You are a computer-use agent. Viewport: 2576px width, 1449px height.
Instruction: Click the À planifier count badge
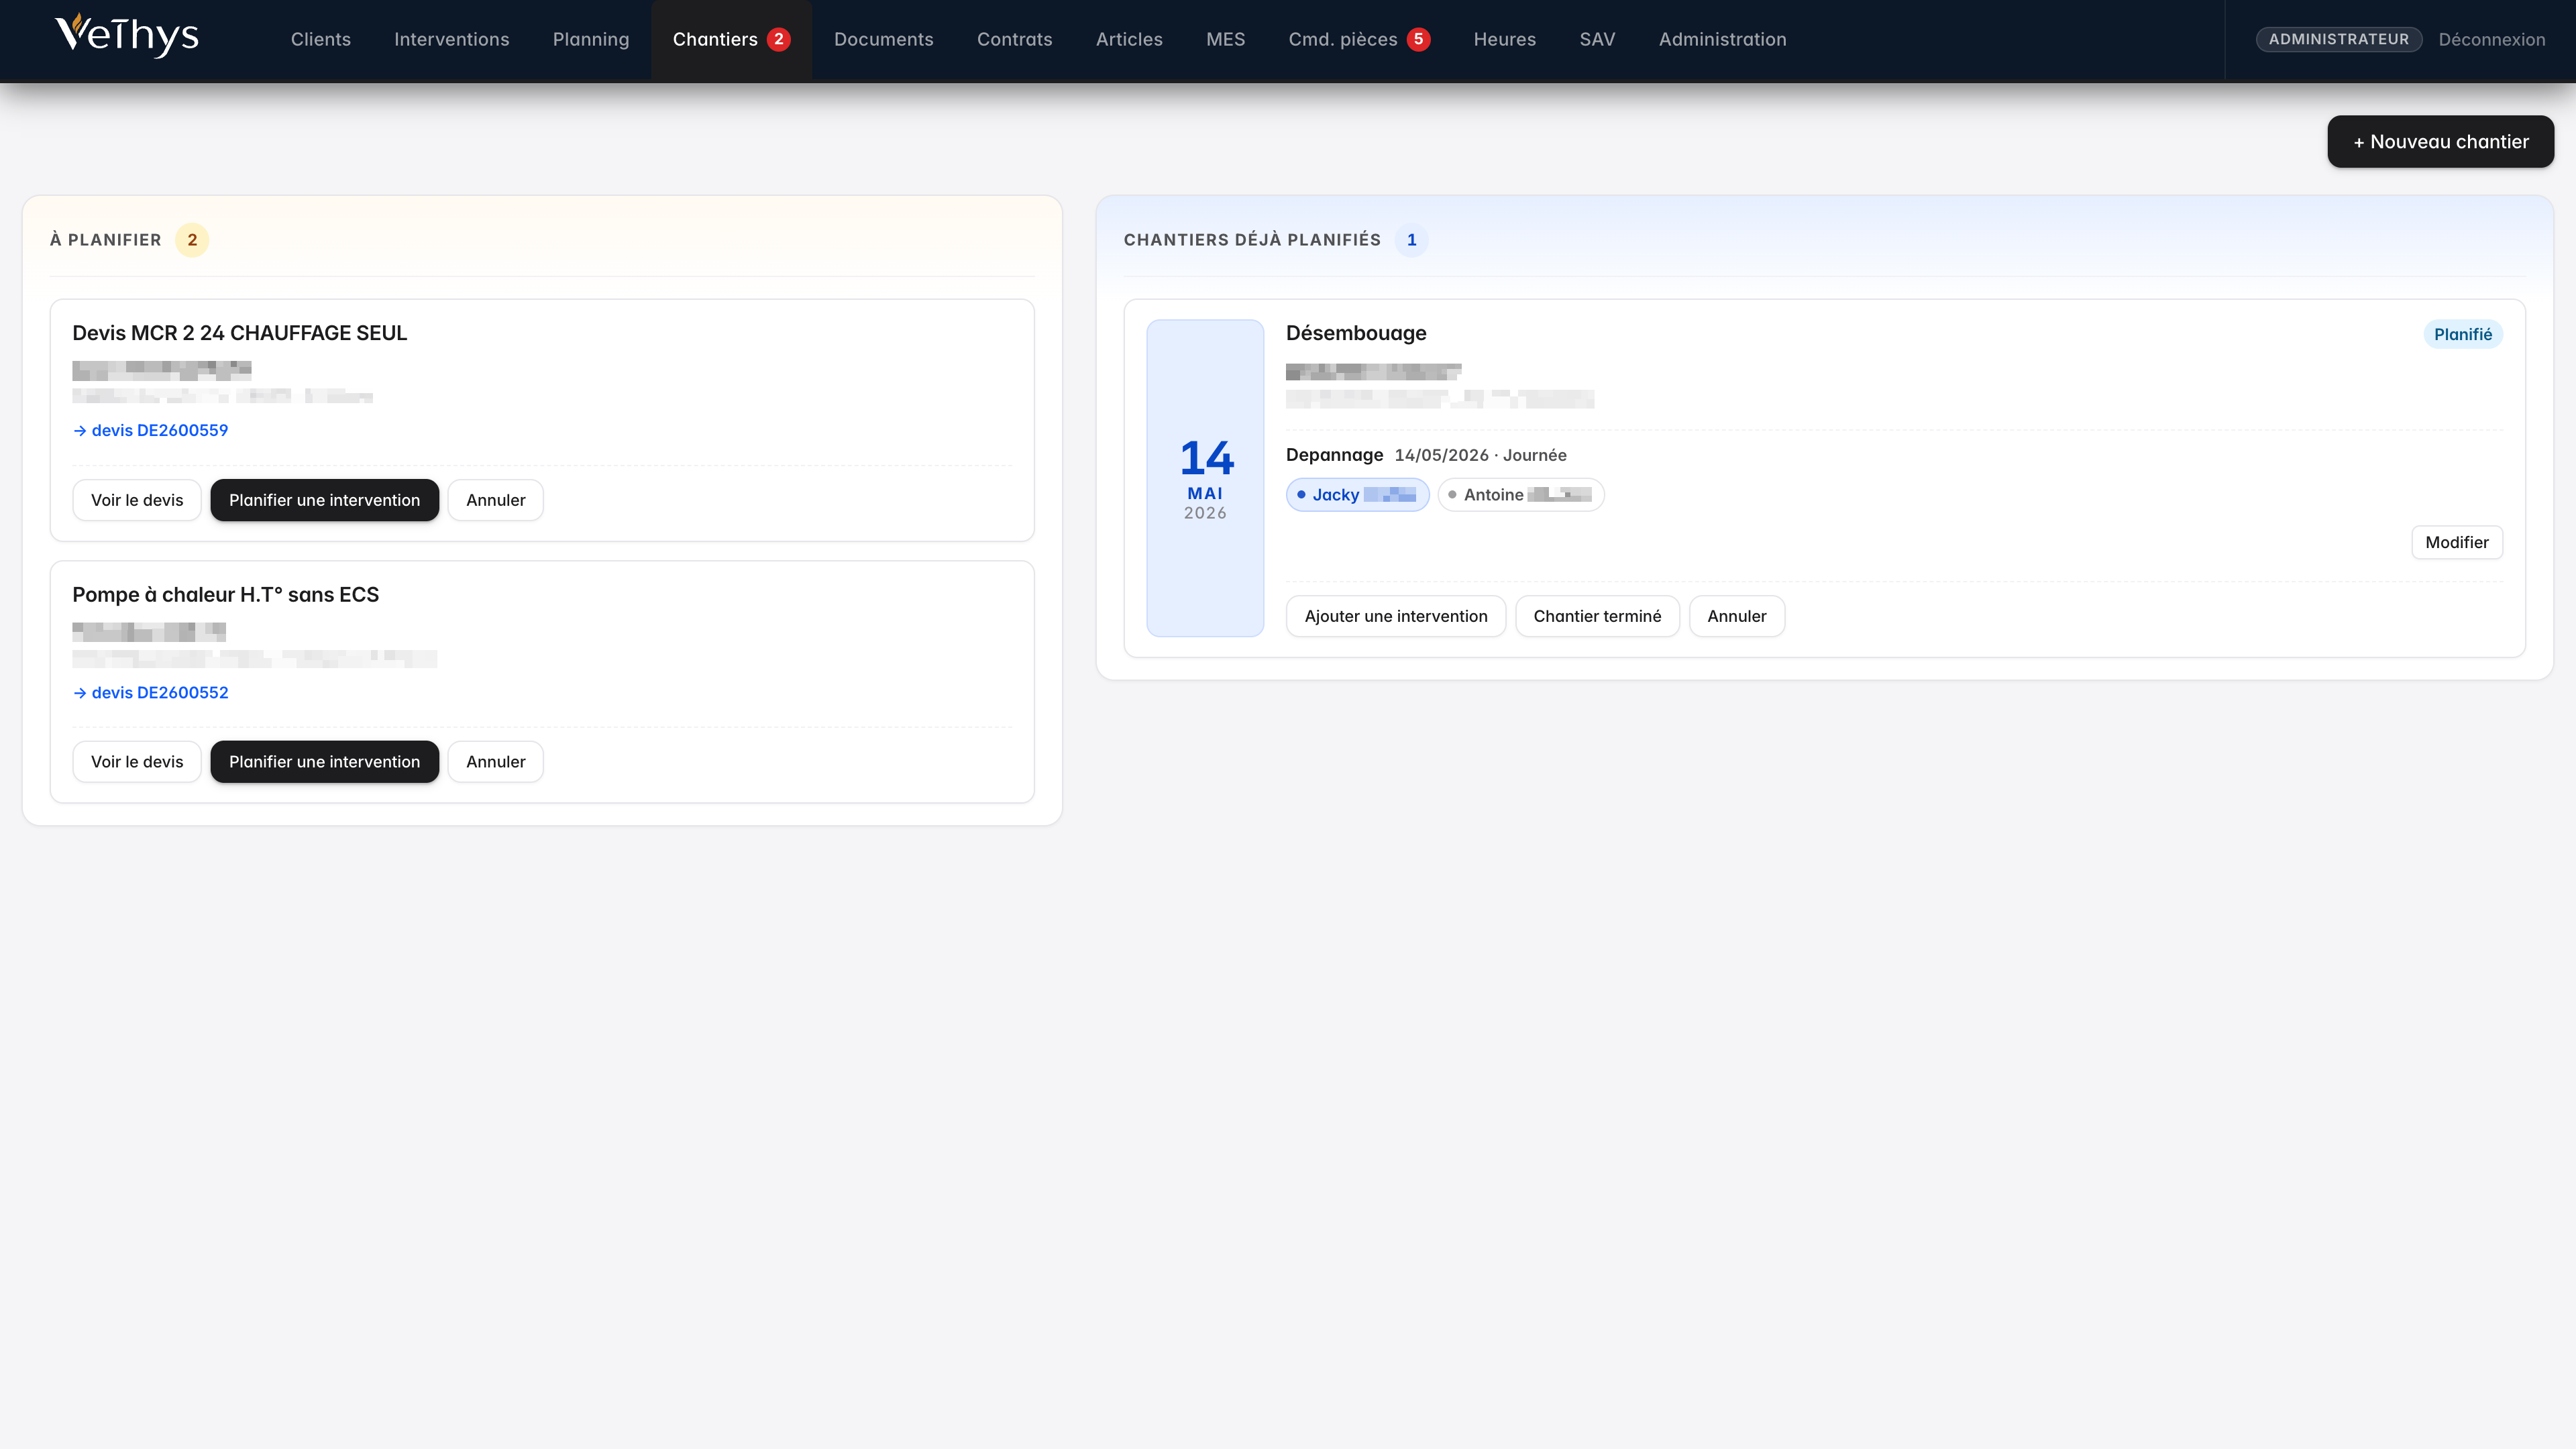[x=192, y=240]
